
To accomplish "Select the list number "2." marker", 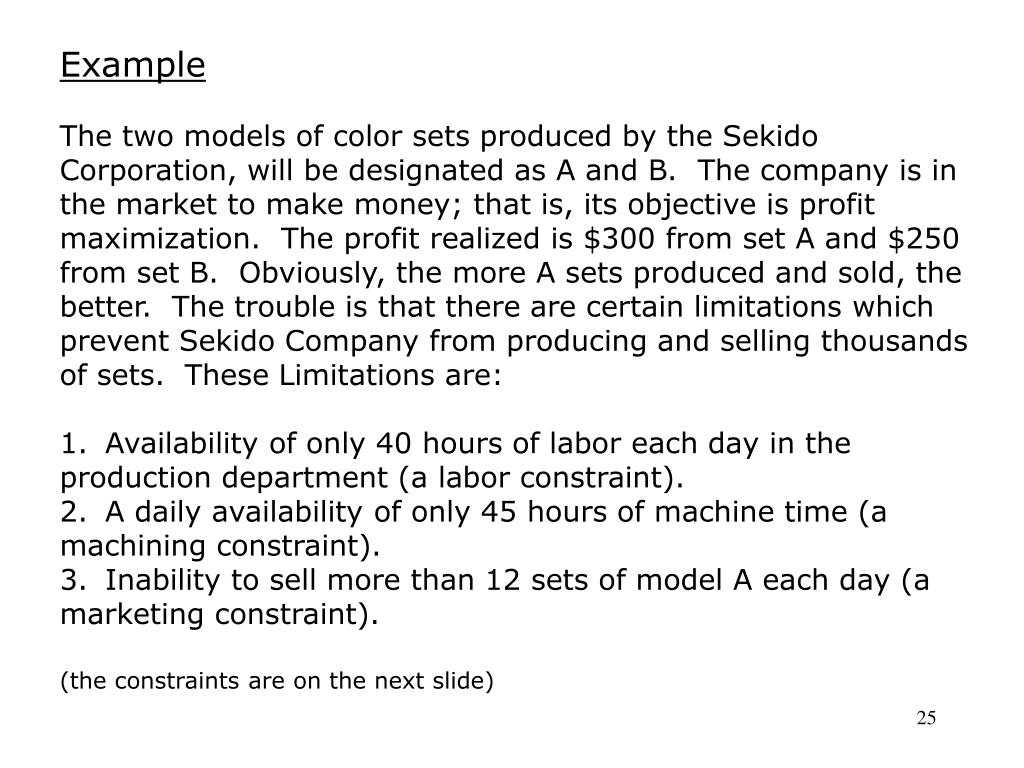I will pyautogui.click(x=72, y=512).
